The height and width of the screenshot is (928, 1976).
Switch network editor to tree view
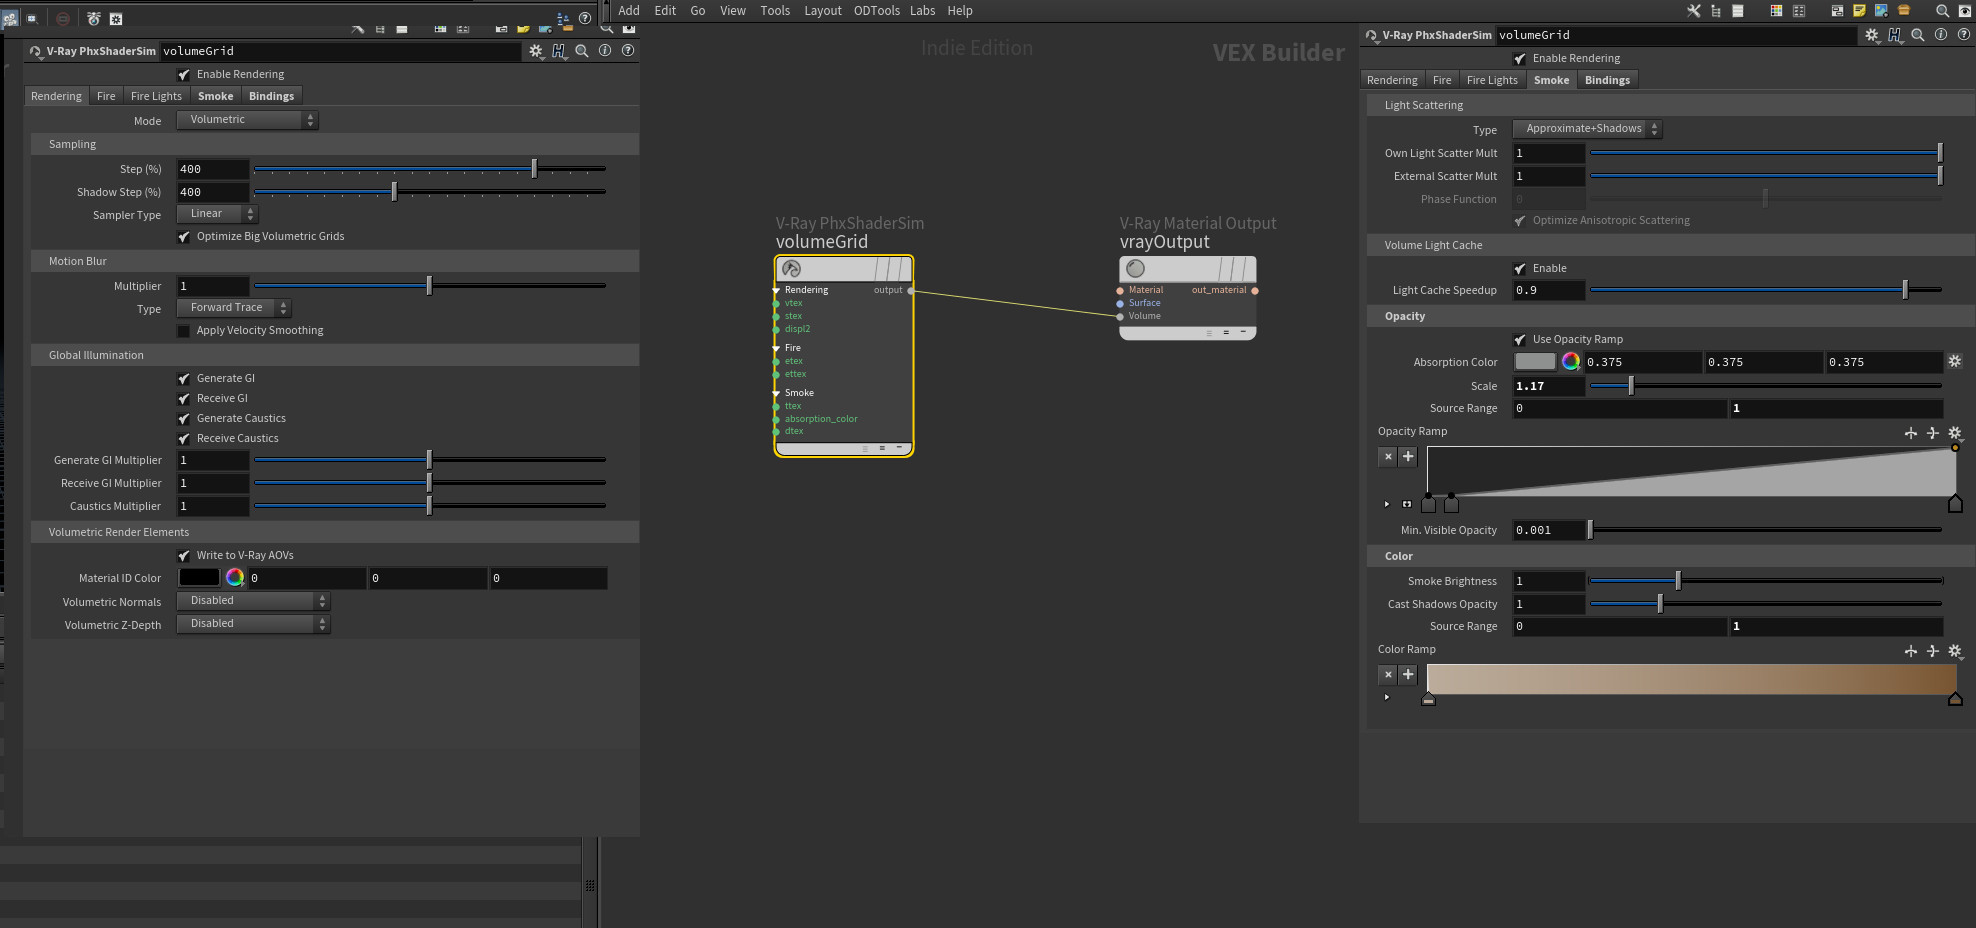tap(1716, 11)
